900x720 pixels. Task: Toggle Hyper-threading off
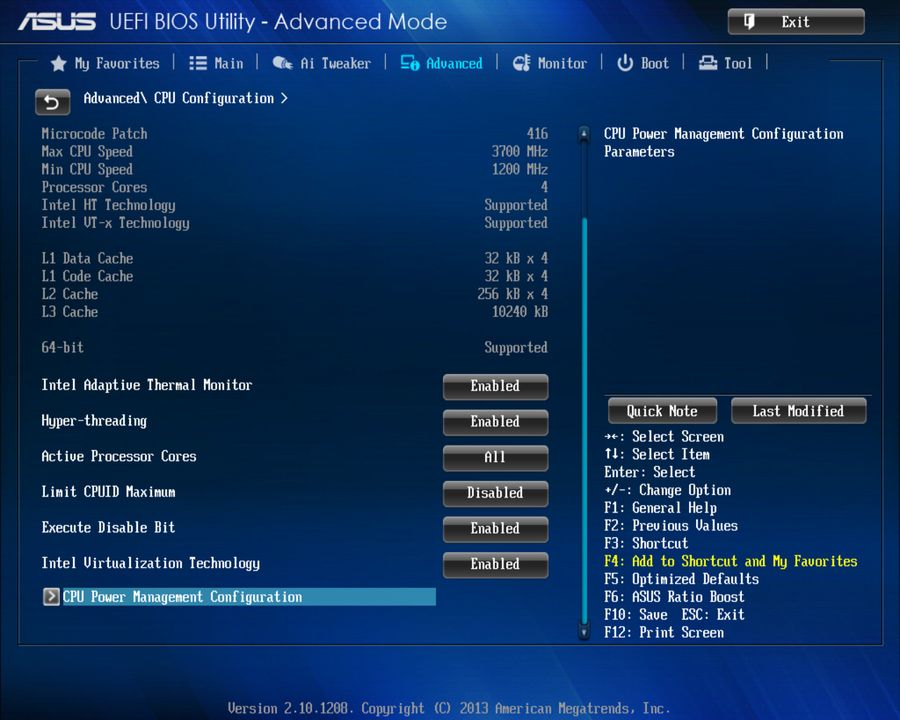point(495,422)
